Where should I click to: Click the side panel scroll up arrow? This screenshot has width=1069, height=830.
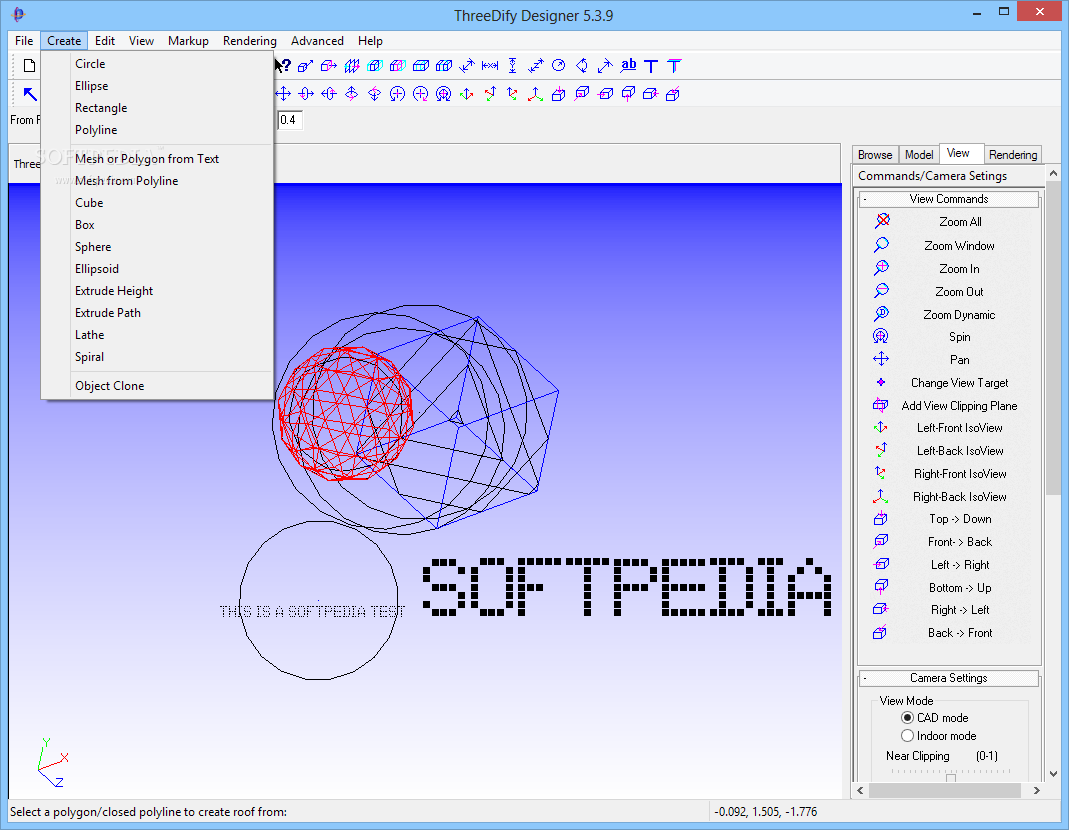pyautogui.click(x=1053, y=173)
